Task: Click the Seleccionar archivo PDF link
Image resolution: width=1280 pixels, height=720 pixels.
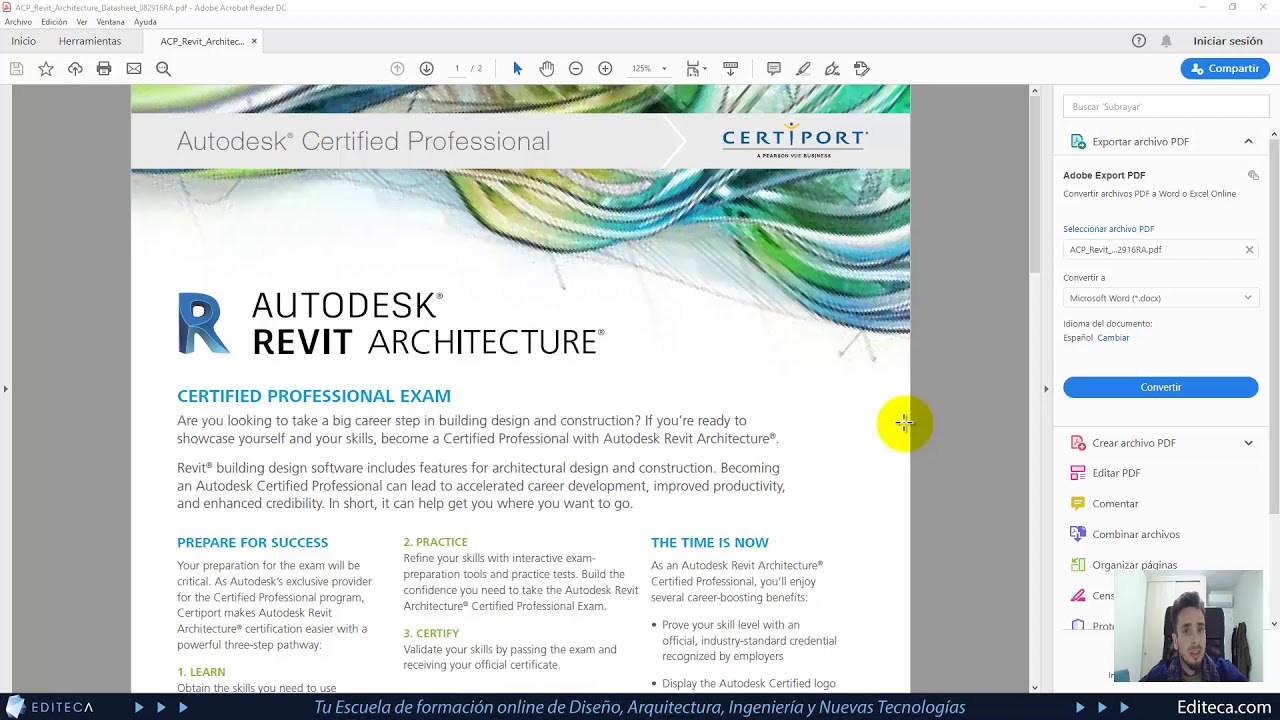Action: pyautogui.click(x=1108, y=229)
